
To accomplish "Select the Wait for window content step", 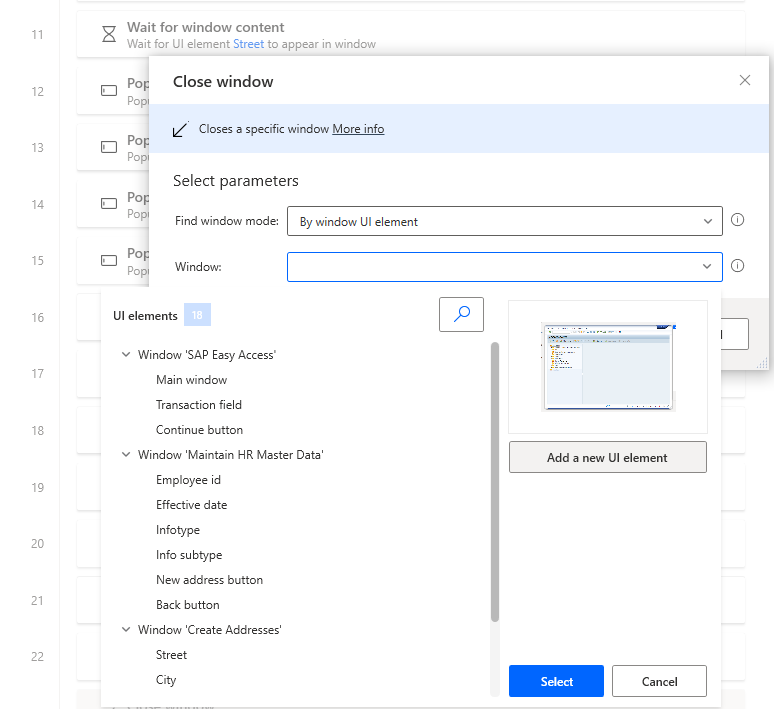I will coord(411,35).
